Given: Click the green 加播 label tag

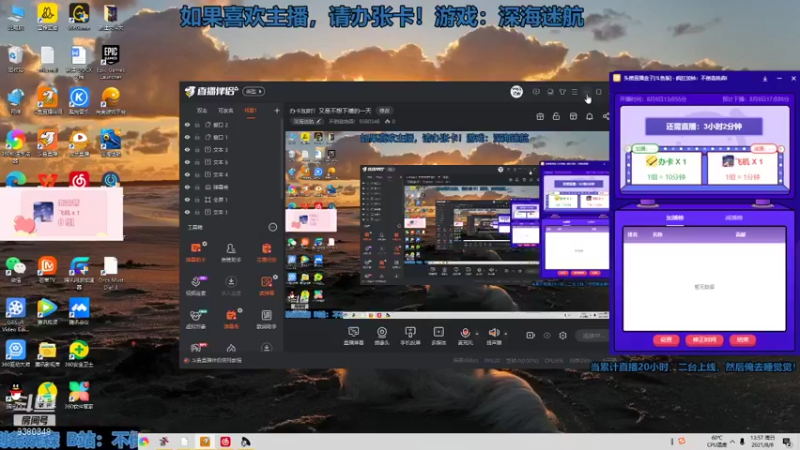Looking at the screenshot, I should coord(644,148).
